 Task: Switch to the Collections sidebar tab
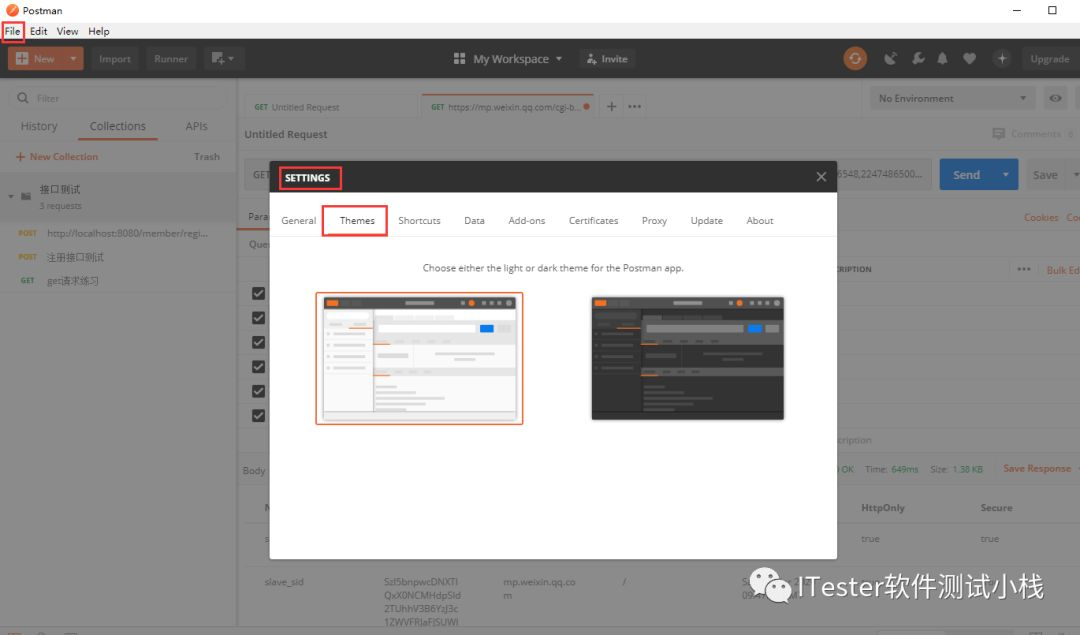pyautogui.click(x=118, y=126)
